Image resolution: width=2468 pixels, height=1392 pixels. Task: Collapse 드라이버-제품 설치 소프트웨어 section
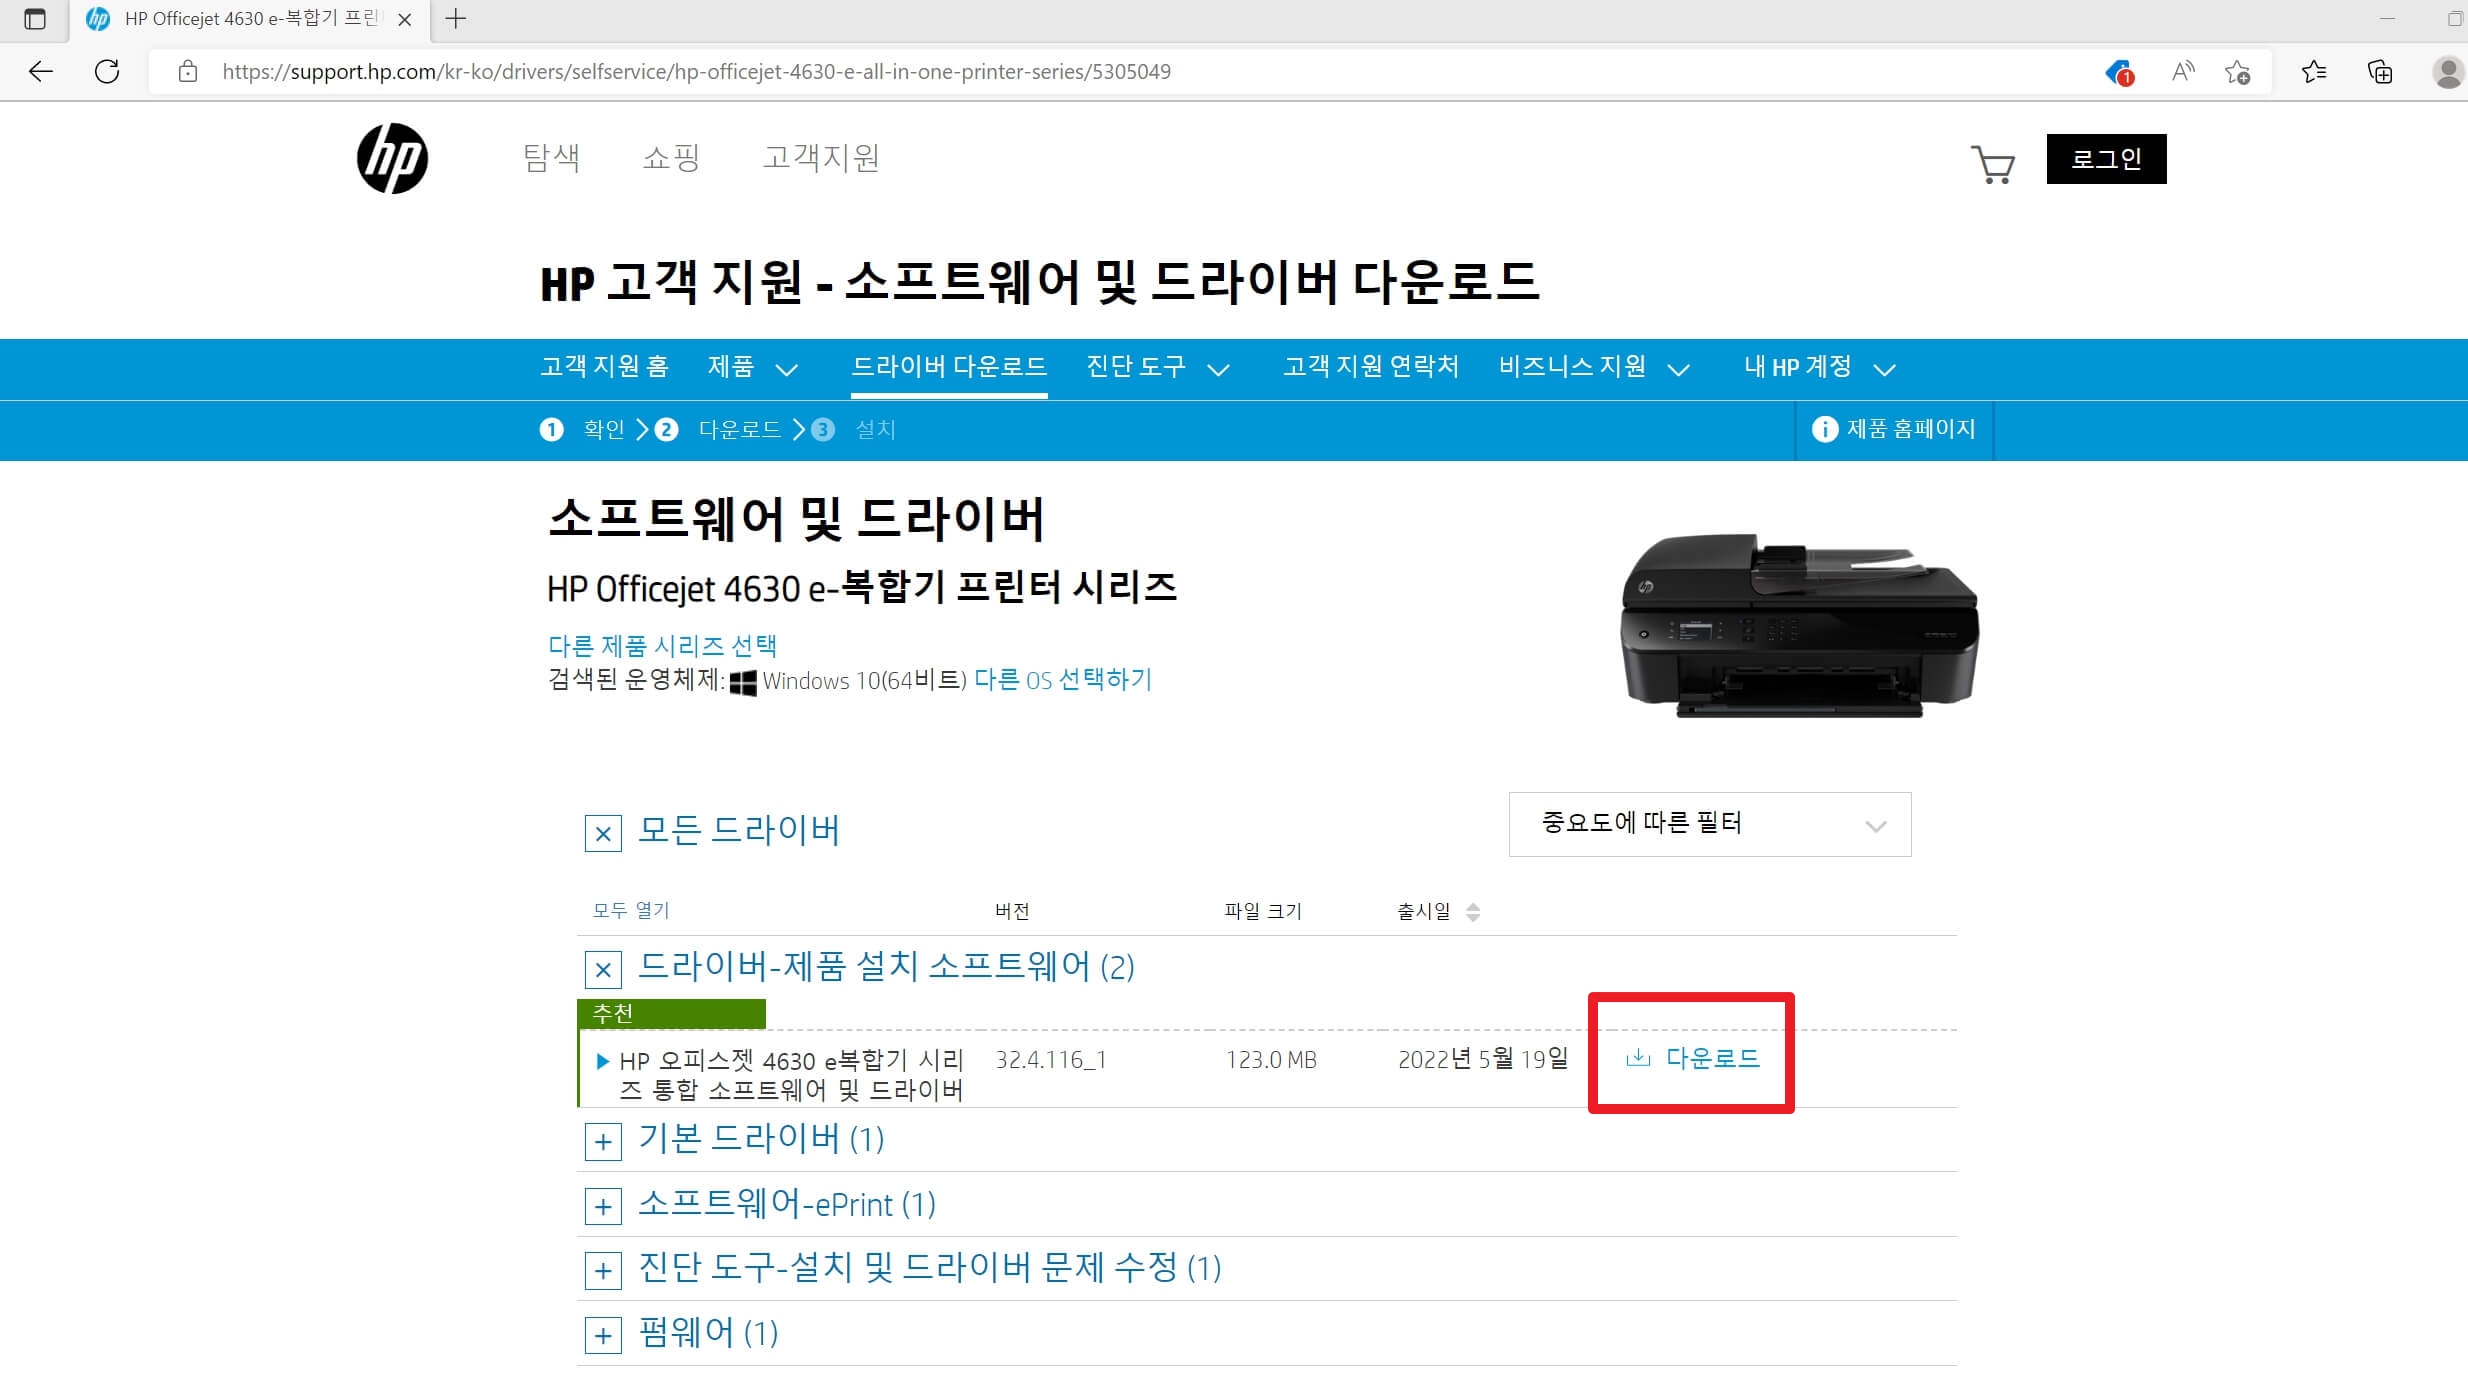[x=603, y=969]
